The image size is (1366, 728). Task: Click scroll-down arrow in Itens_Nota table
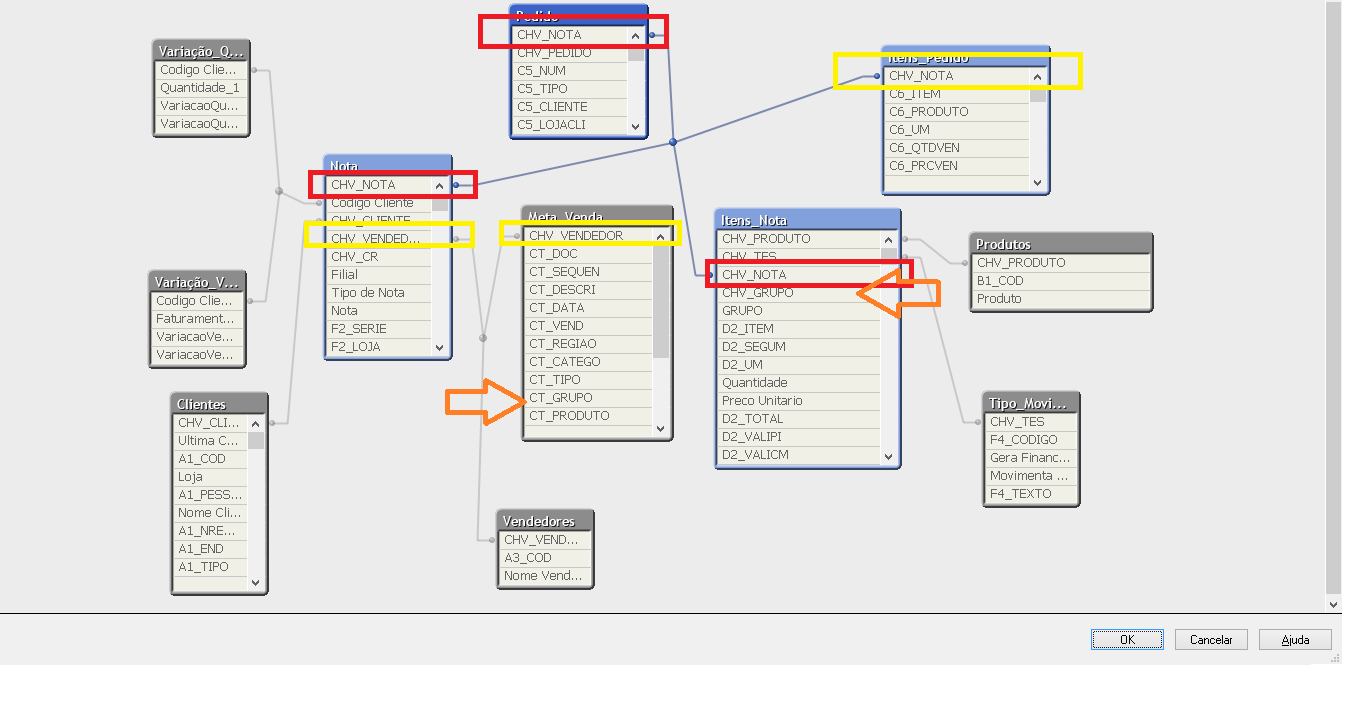point(889,456)
